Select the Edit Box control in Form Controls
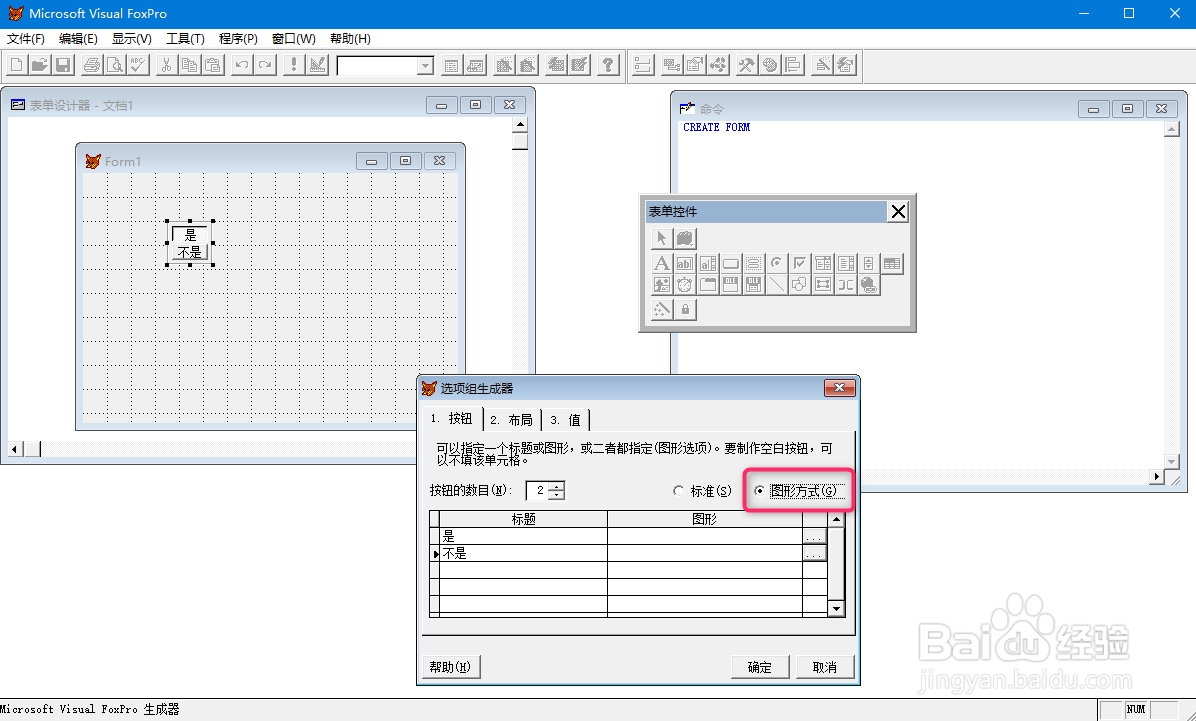This screenshot has width=1196, height=721. click(x=707, y=263)
